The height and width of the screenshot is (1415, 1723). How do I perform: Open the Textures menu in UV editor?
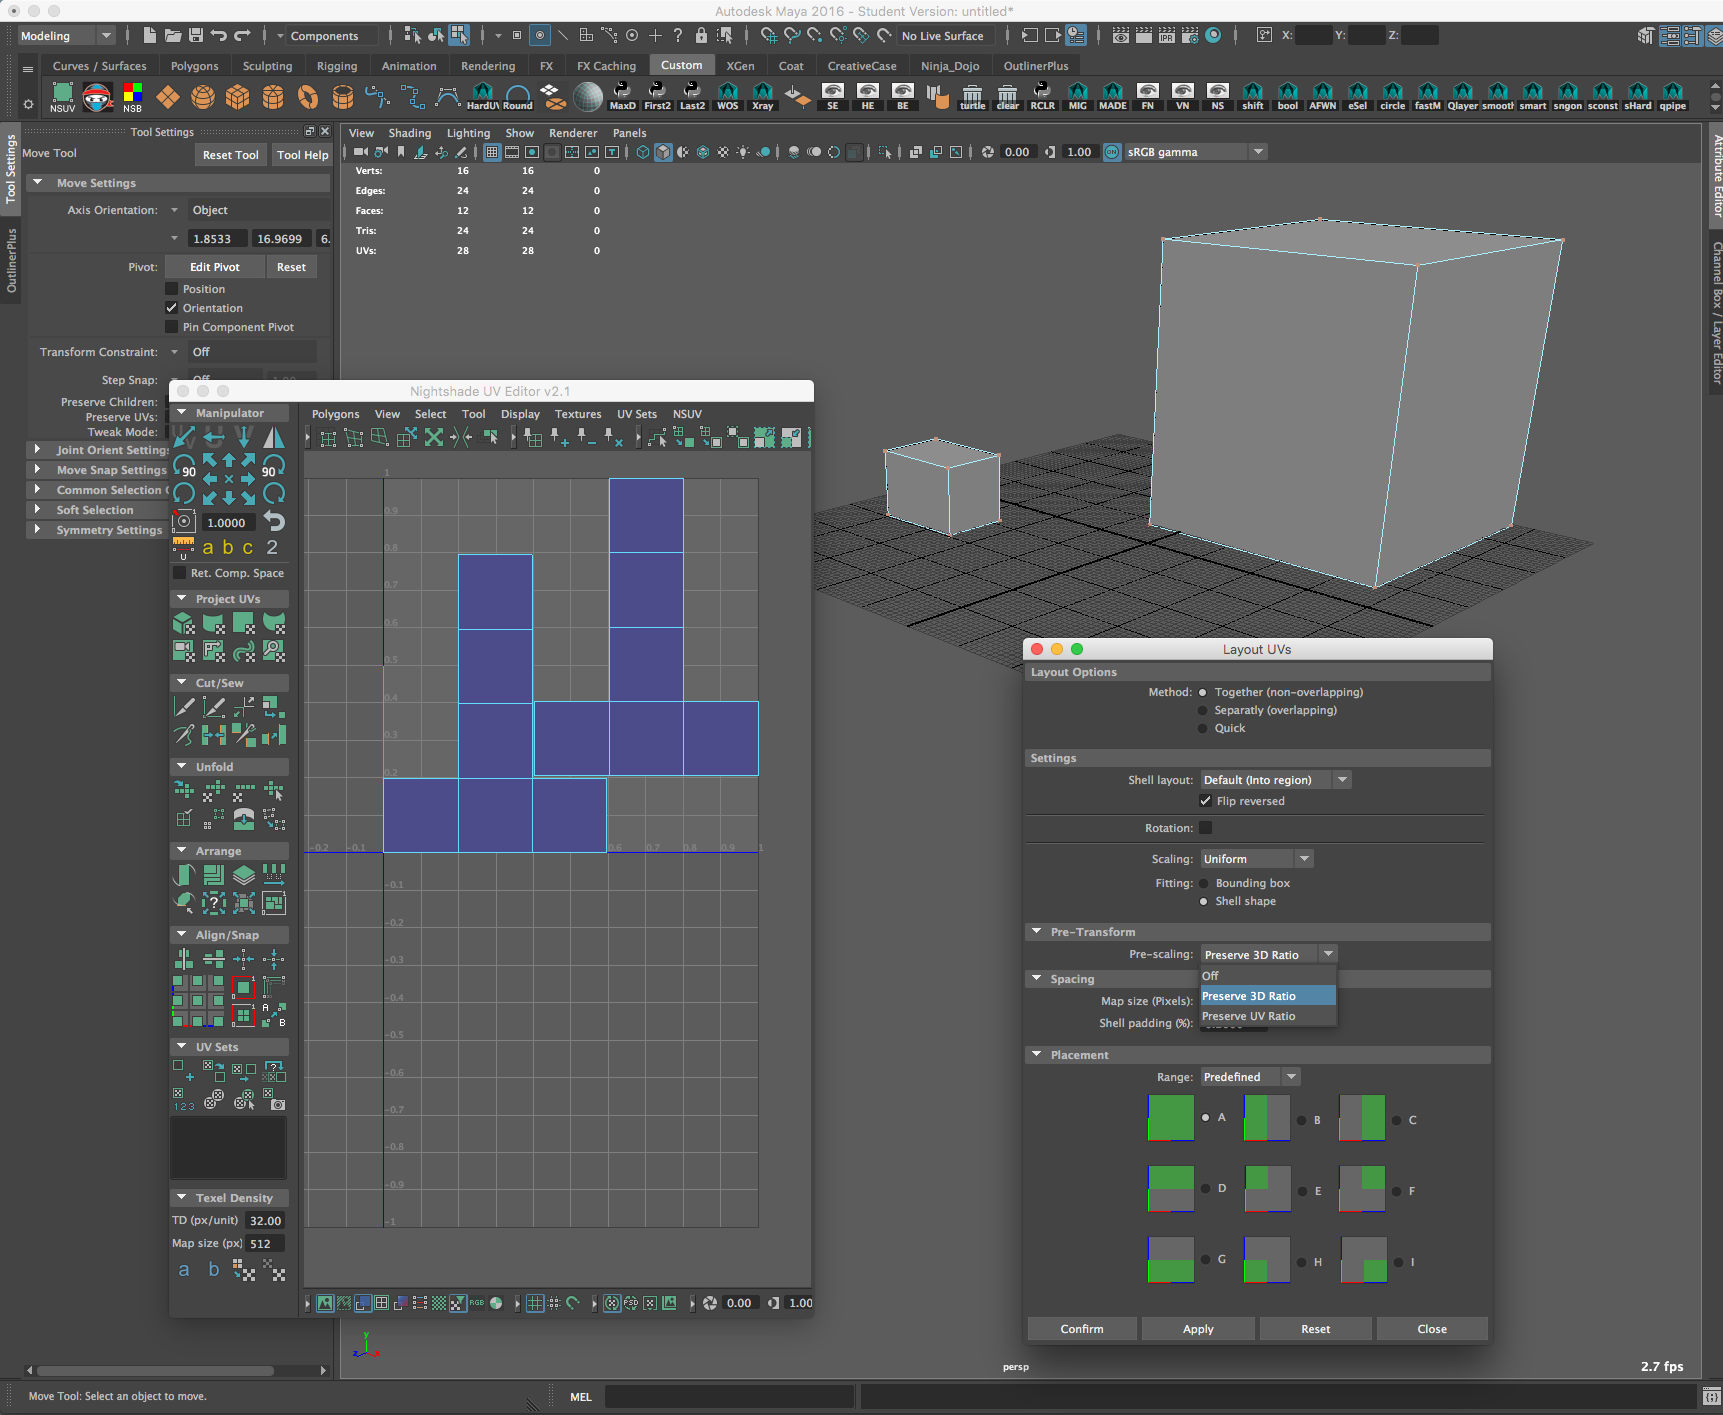pyautogui.click(x=578, y=414)
